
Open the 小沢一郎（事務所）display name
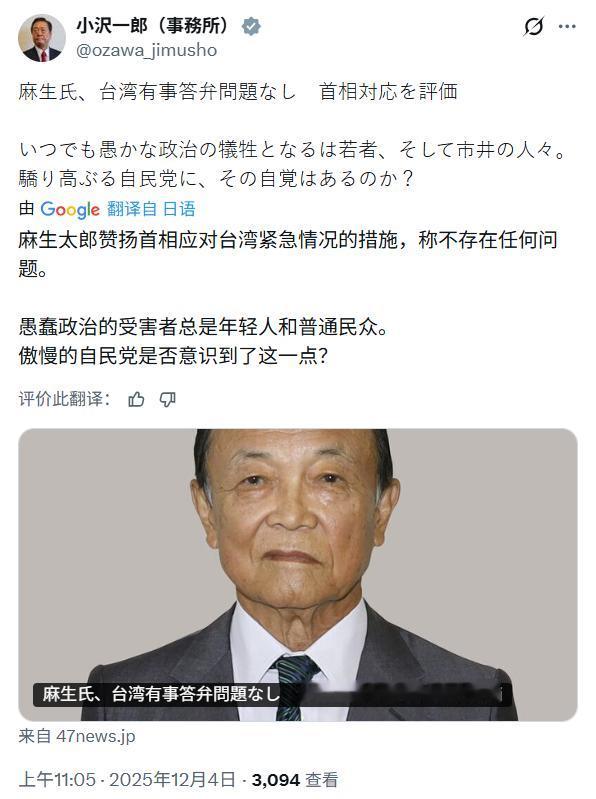pyautogui.click(x=155, y=25)
